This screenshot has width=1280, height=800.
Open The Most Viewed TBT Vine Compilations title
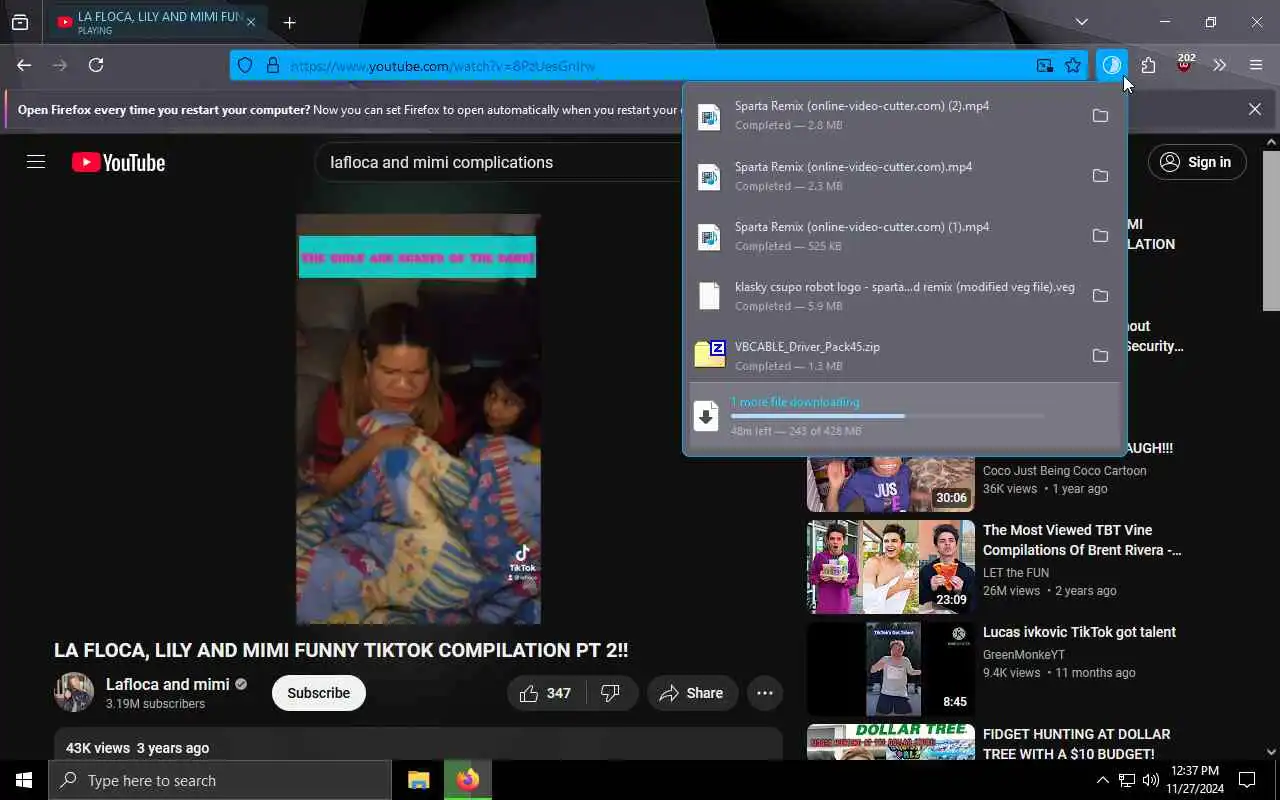pyautogui.click(x=1082, y=540)
